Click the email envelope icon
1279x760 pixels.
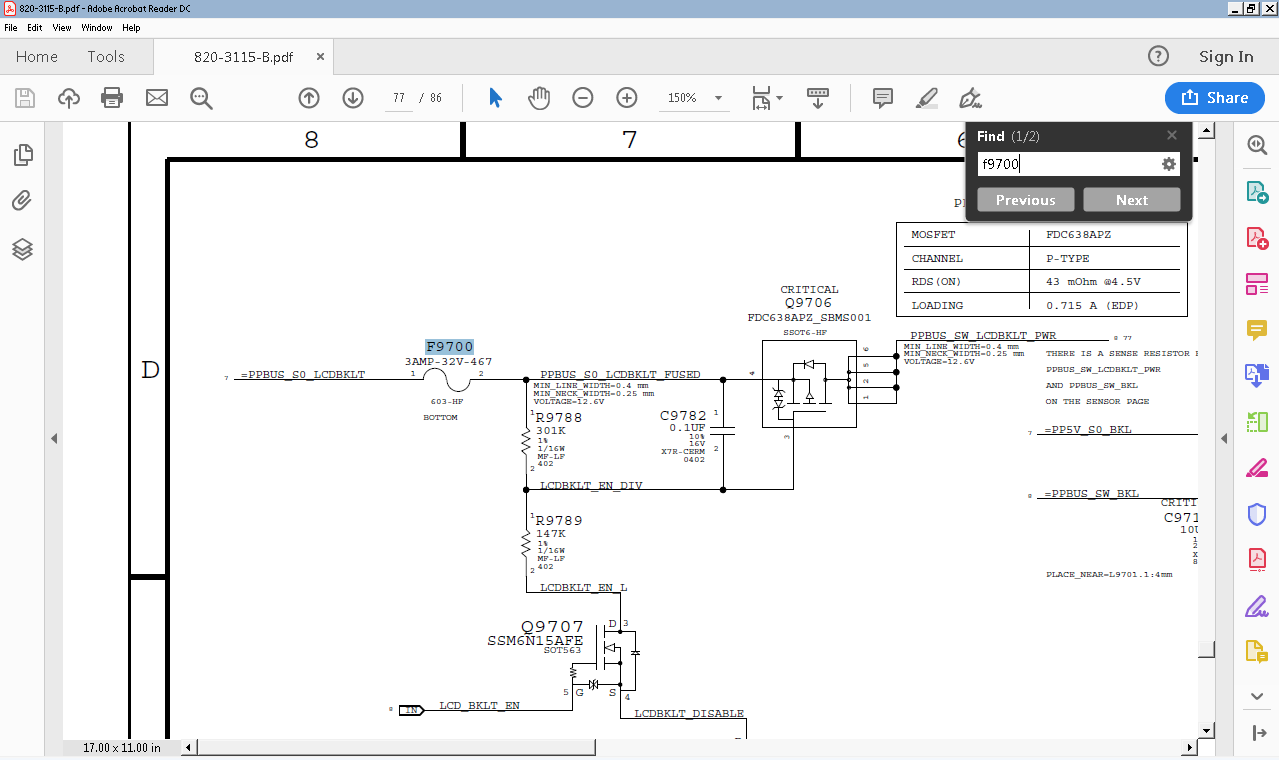[157, 97]
